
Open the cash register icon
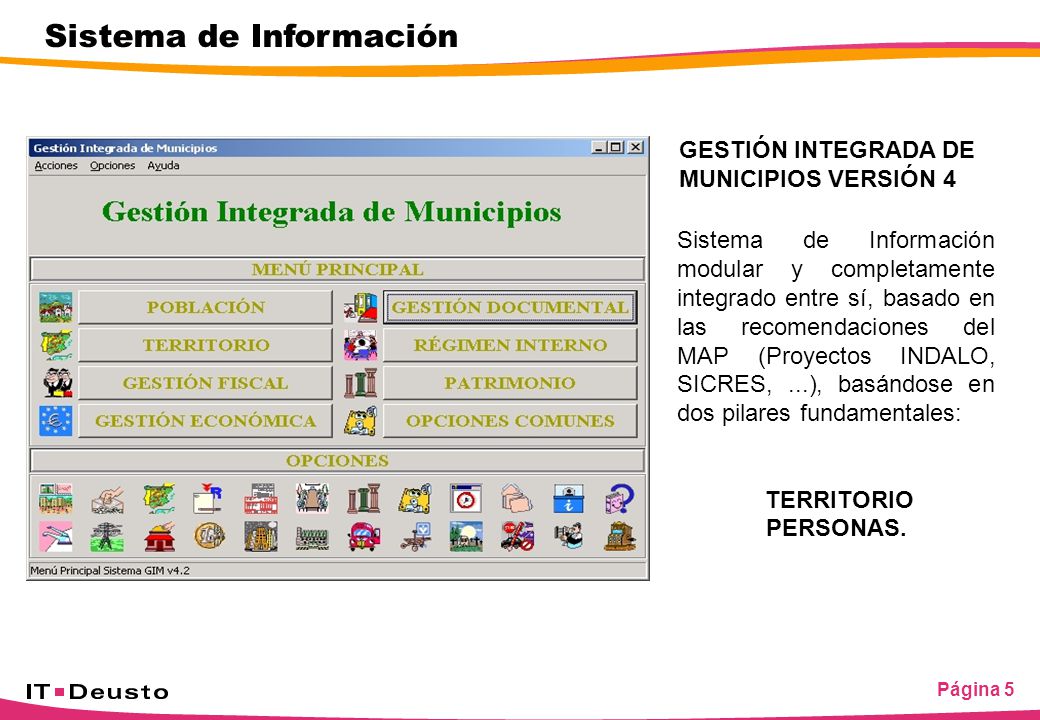619,536
